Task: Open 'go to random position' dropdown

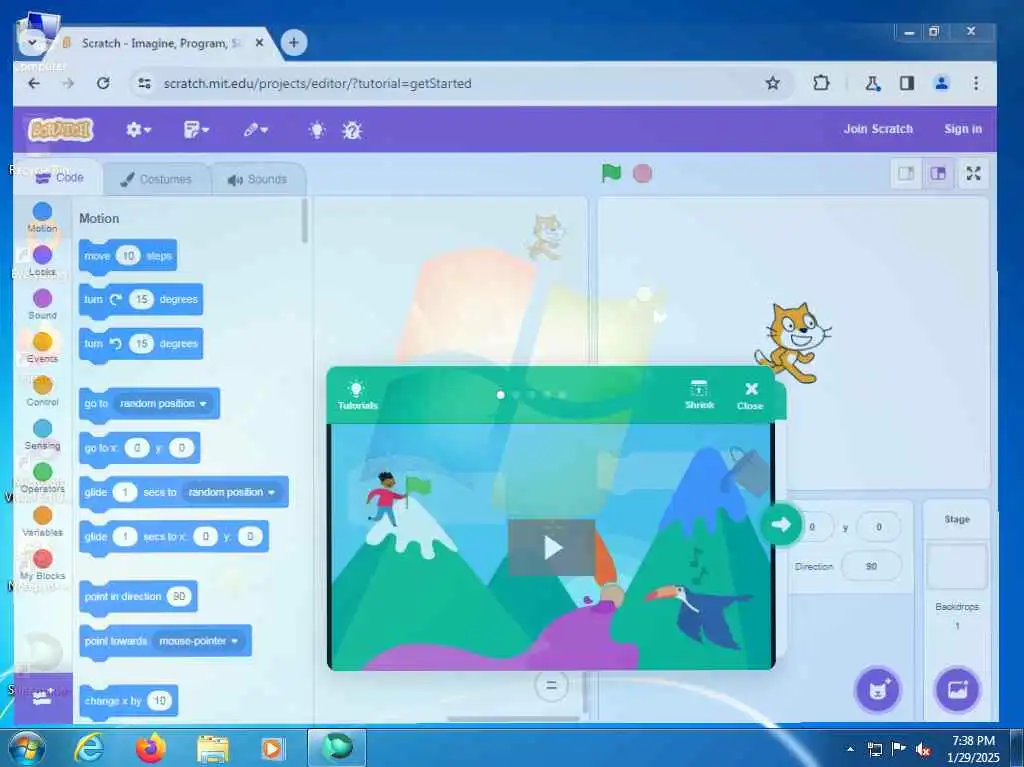Action: (163, 404)
